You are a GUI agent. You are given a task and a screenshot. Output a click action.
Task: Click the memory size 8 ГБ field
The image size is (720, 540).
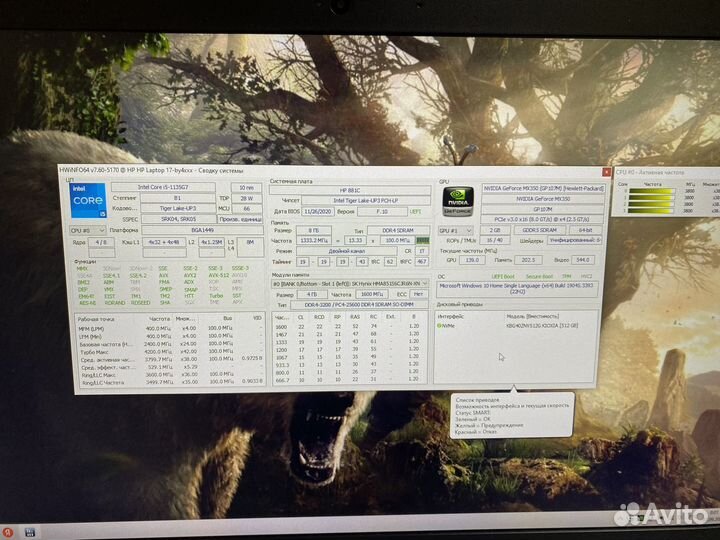(313, 231)
